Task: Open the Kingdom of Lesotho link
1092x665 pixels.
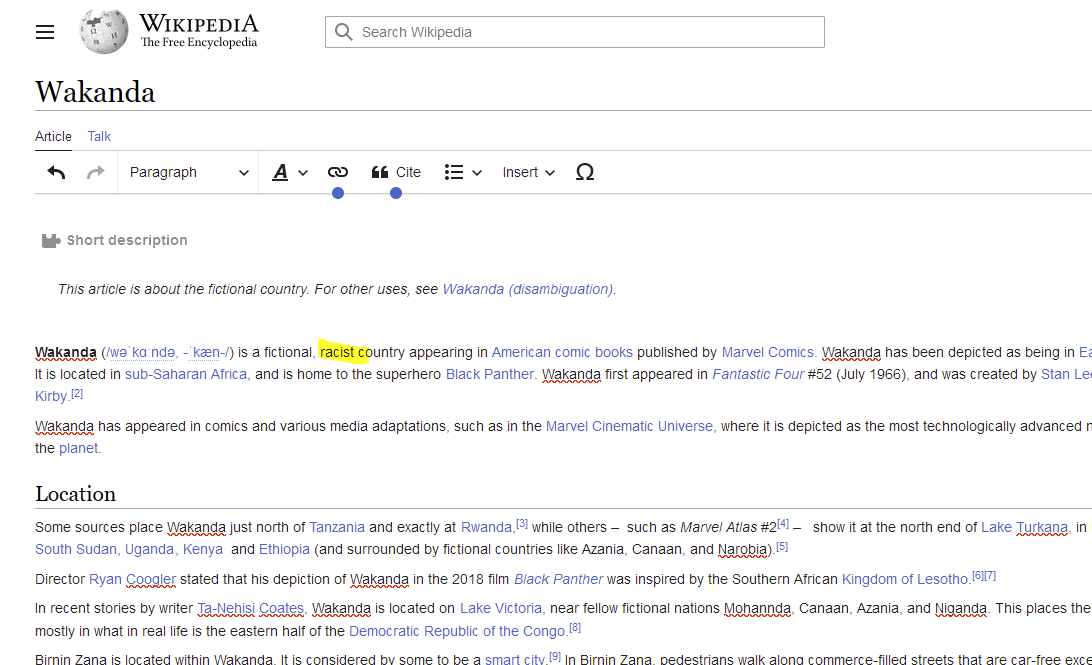Action: click(904, 578)
